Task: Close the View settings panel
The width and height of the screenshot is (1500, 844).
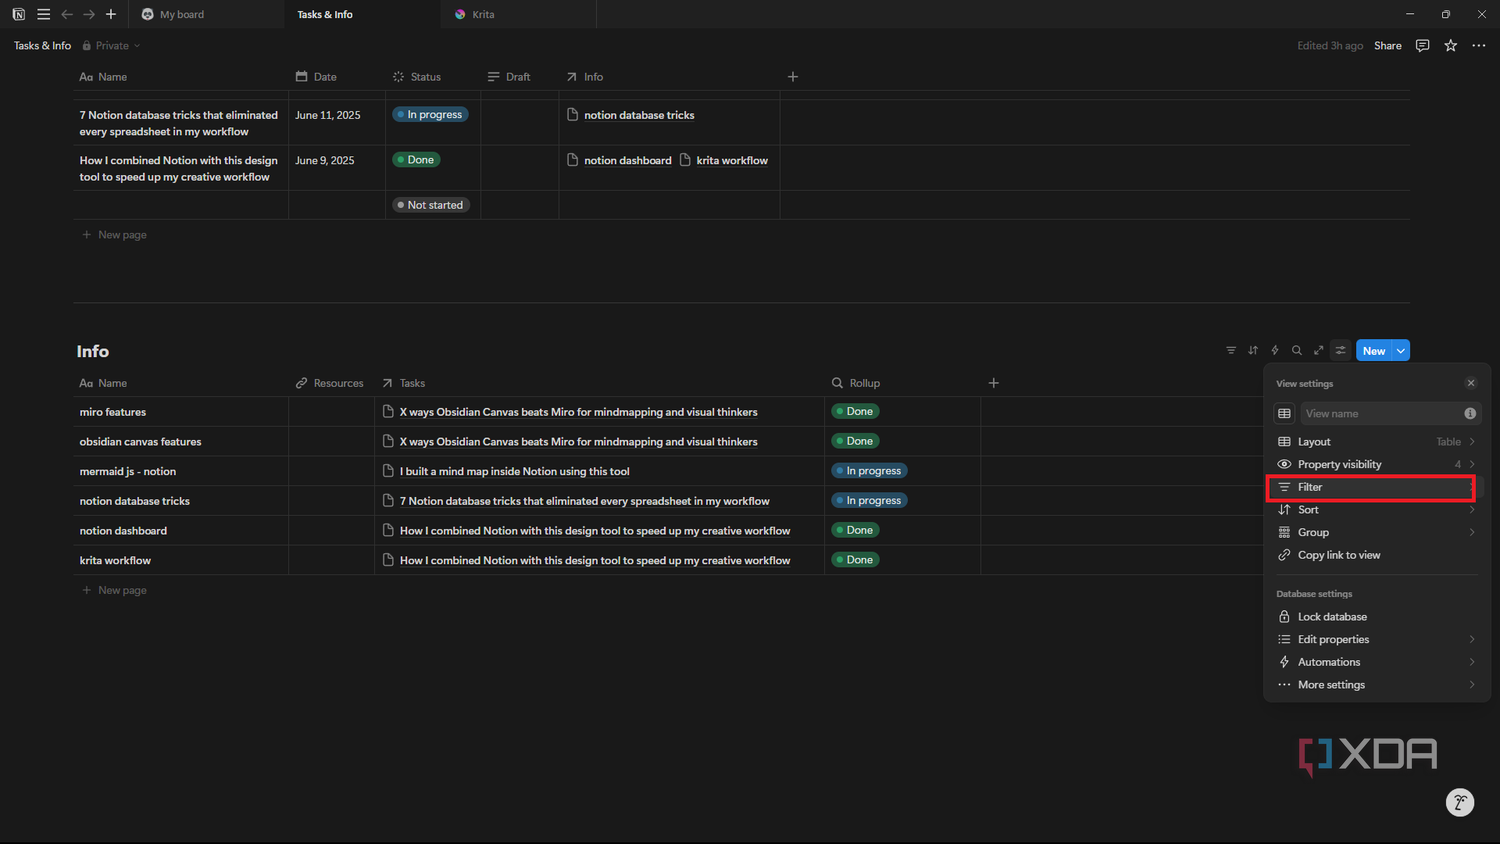Action: click(x=1471, y=383)
